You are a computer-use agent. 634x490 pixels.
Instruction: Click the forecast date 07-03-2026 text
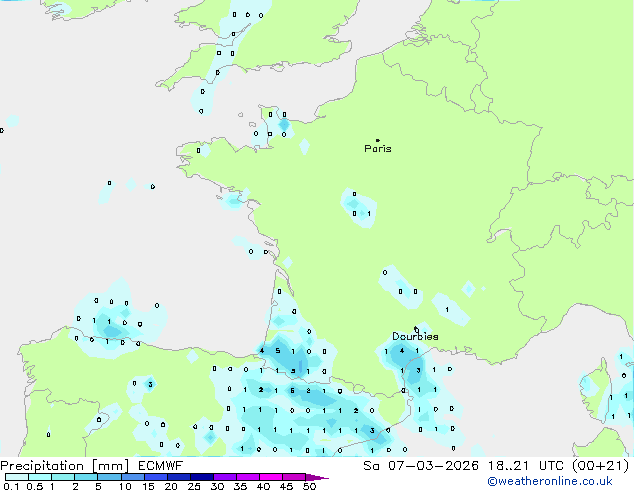[x=433, y=466]
